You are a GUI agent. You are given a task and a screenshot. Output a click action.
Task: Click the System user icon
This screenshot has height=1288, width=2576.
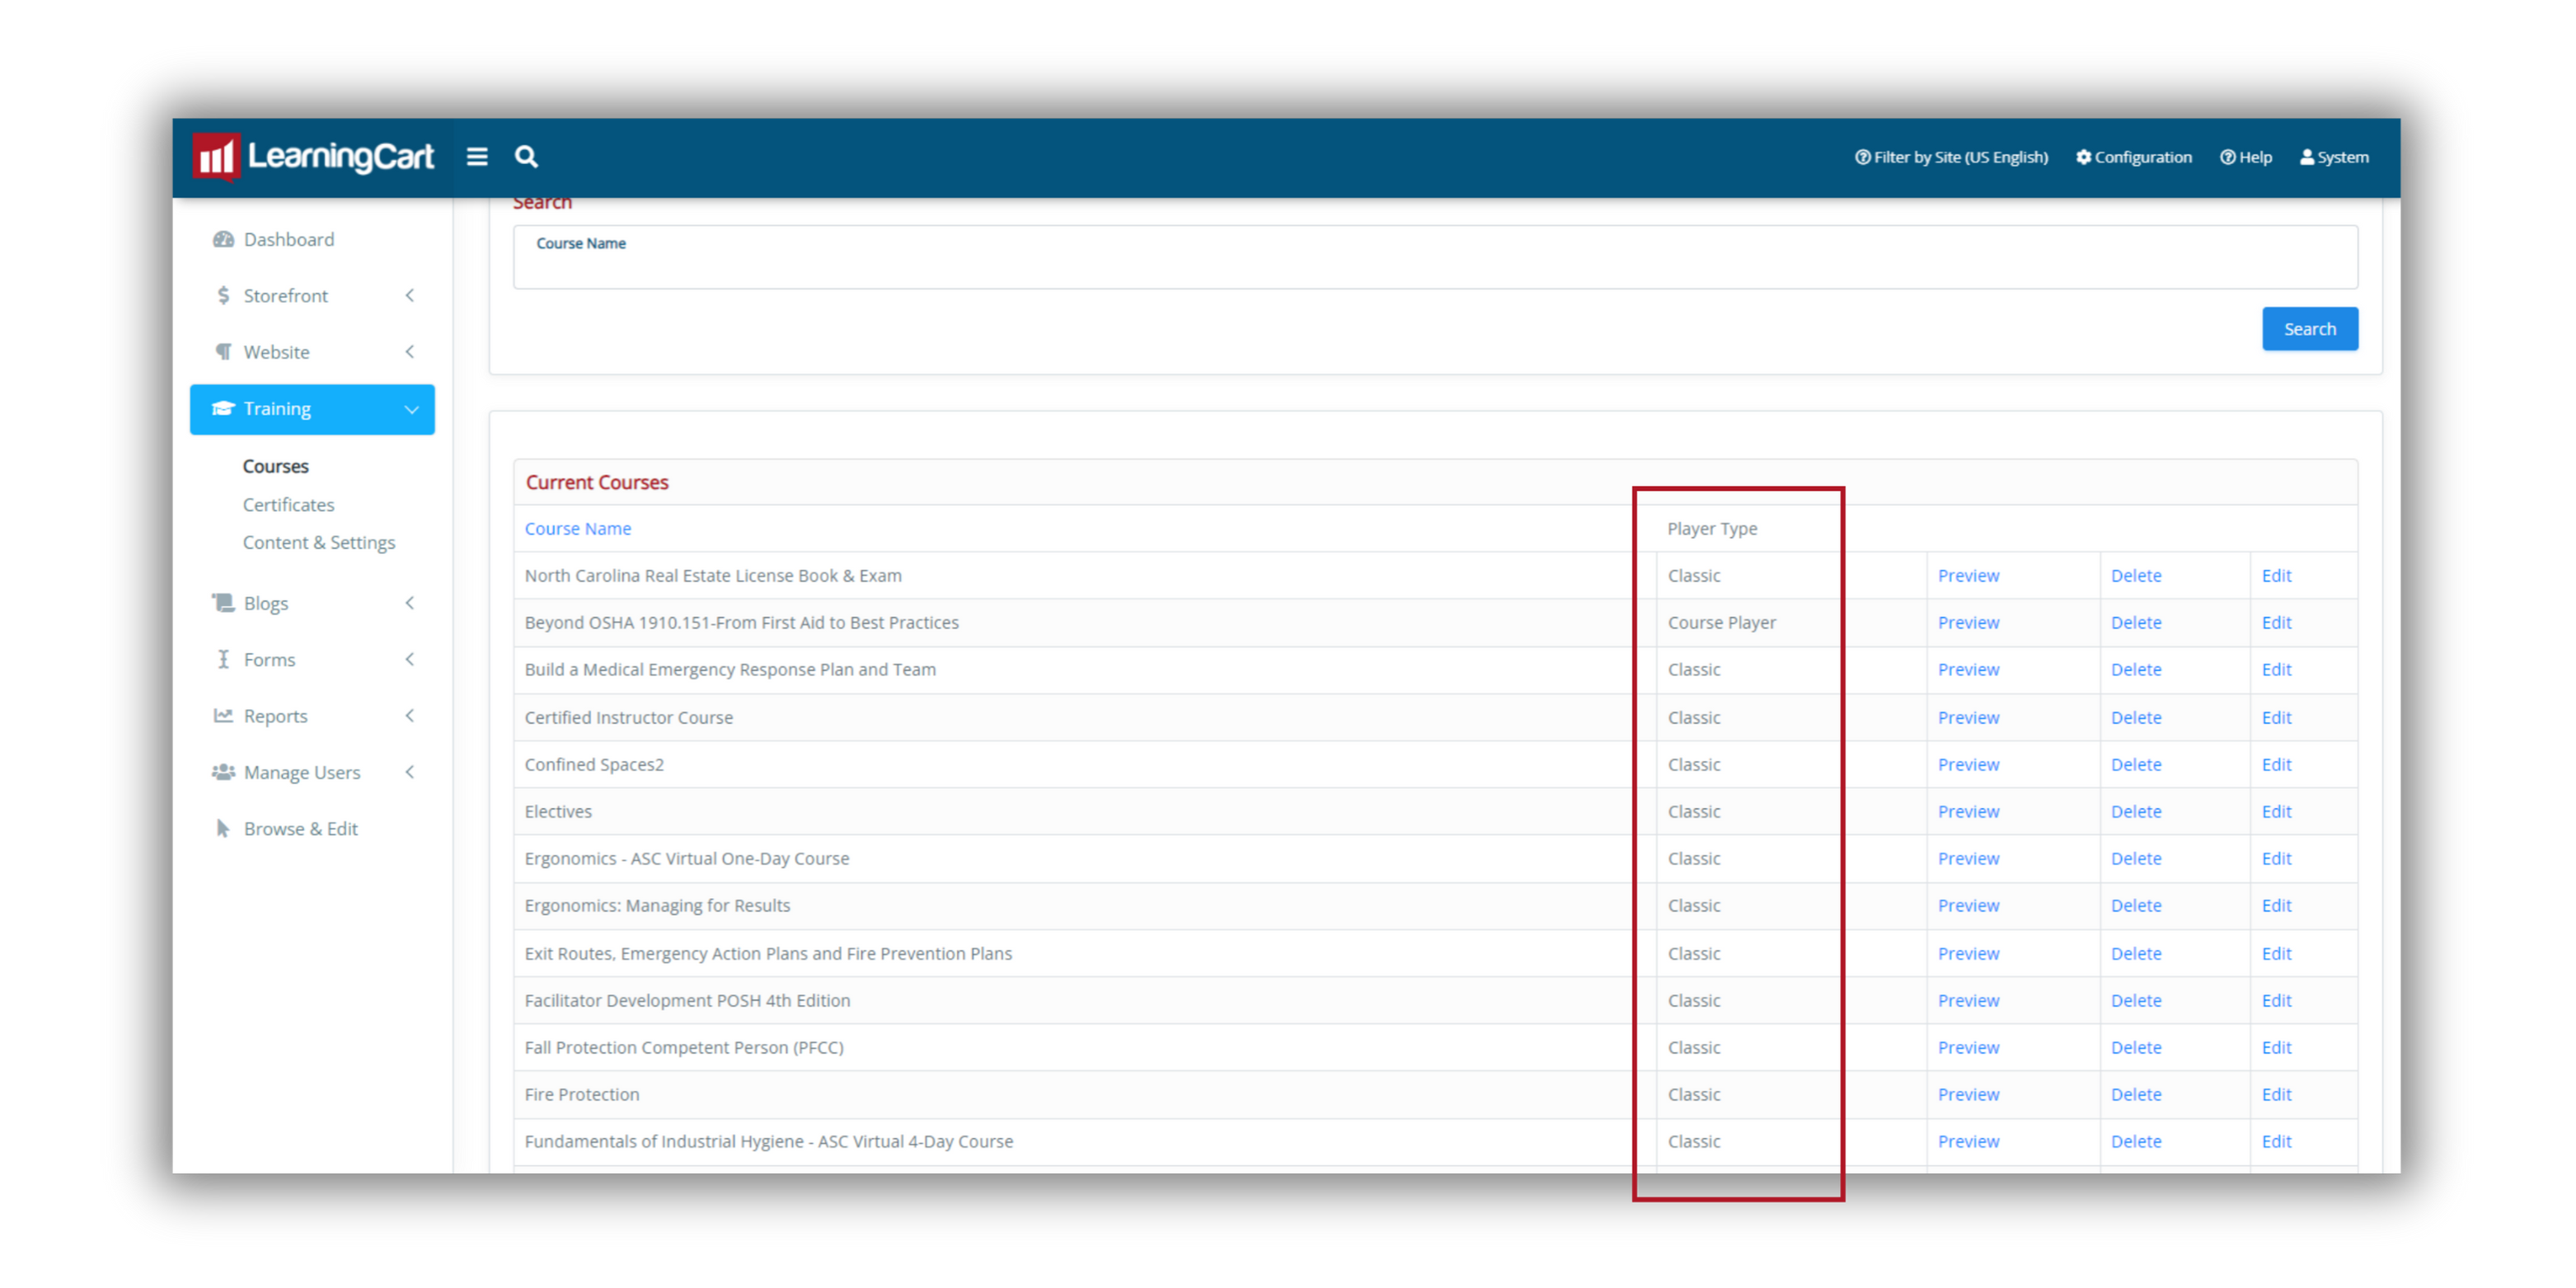pyautogui.click(x=2306, y=157)
